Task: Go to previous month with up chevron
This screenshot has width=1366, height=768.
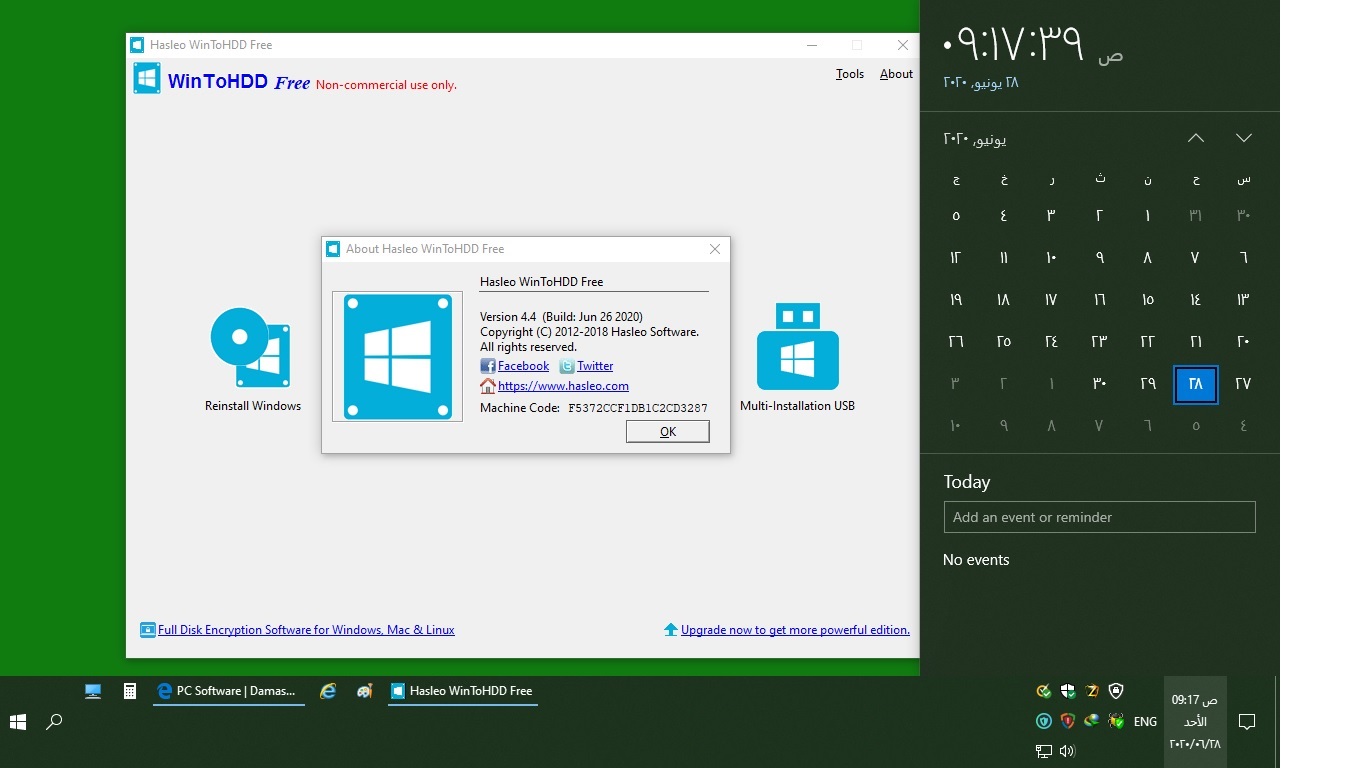Action: (1196, 138)
